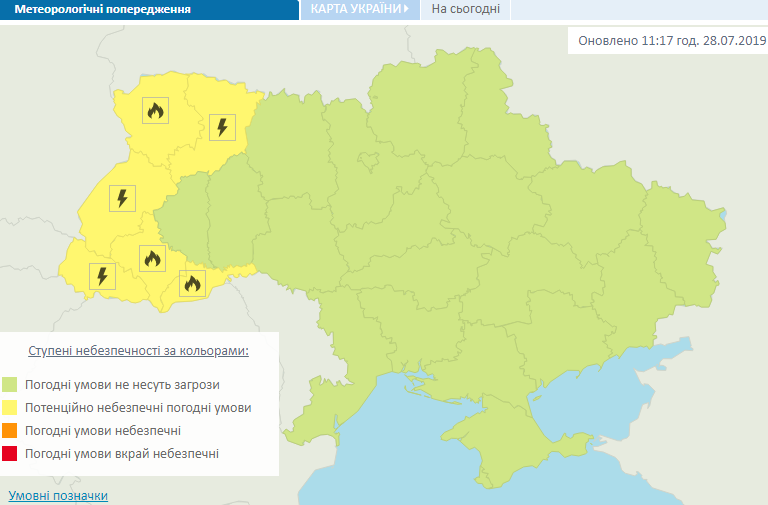The width and height of the screenshot is (768, 505).
Task: Open the Умовні позначки link
Action: point(58,496)
